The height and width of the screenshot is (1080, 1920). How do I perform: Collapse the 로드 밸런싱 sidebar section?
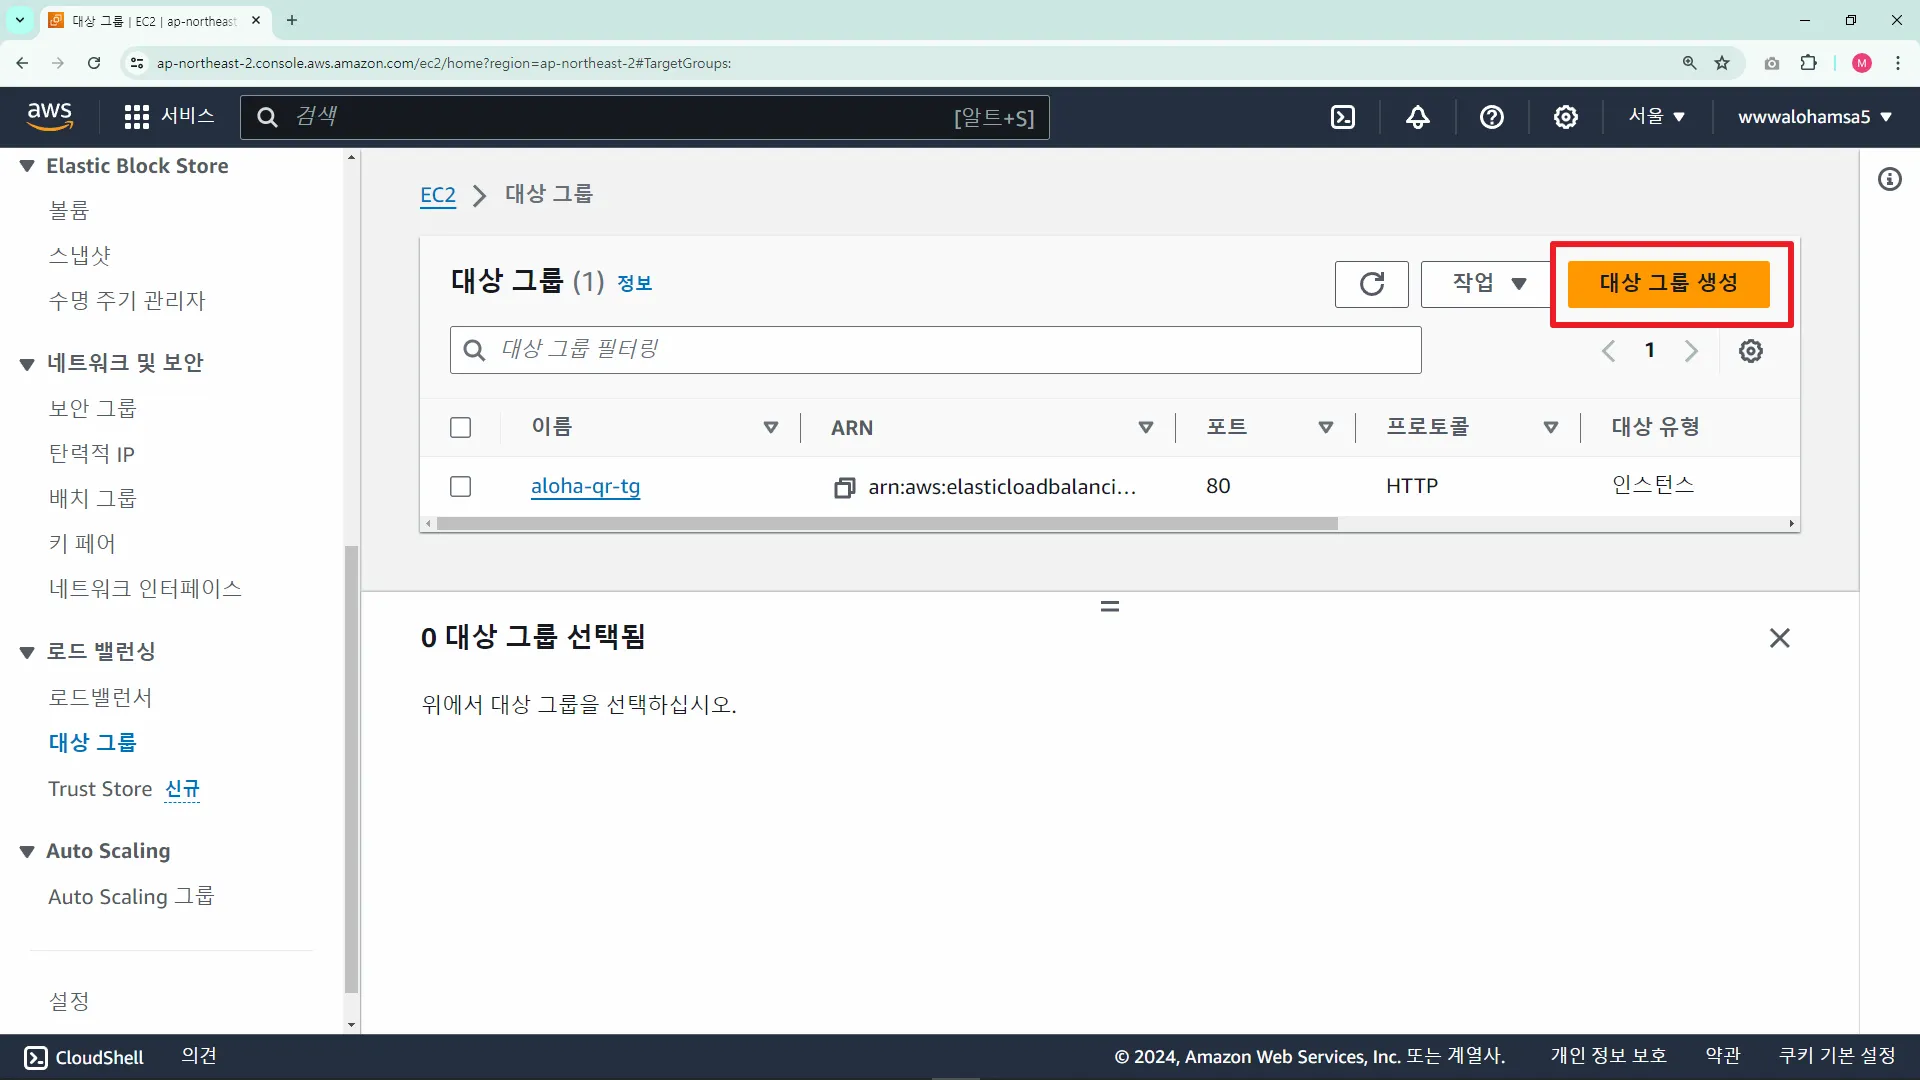click(x=27, y=652)
